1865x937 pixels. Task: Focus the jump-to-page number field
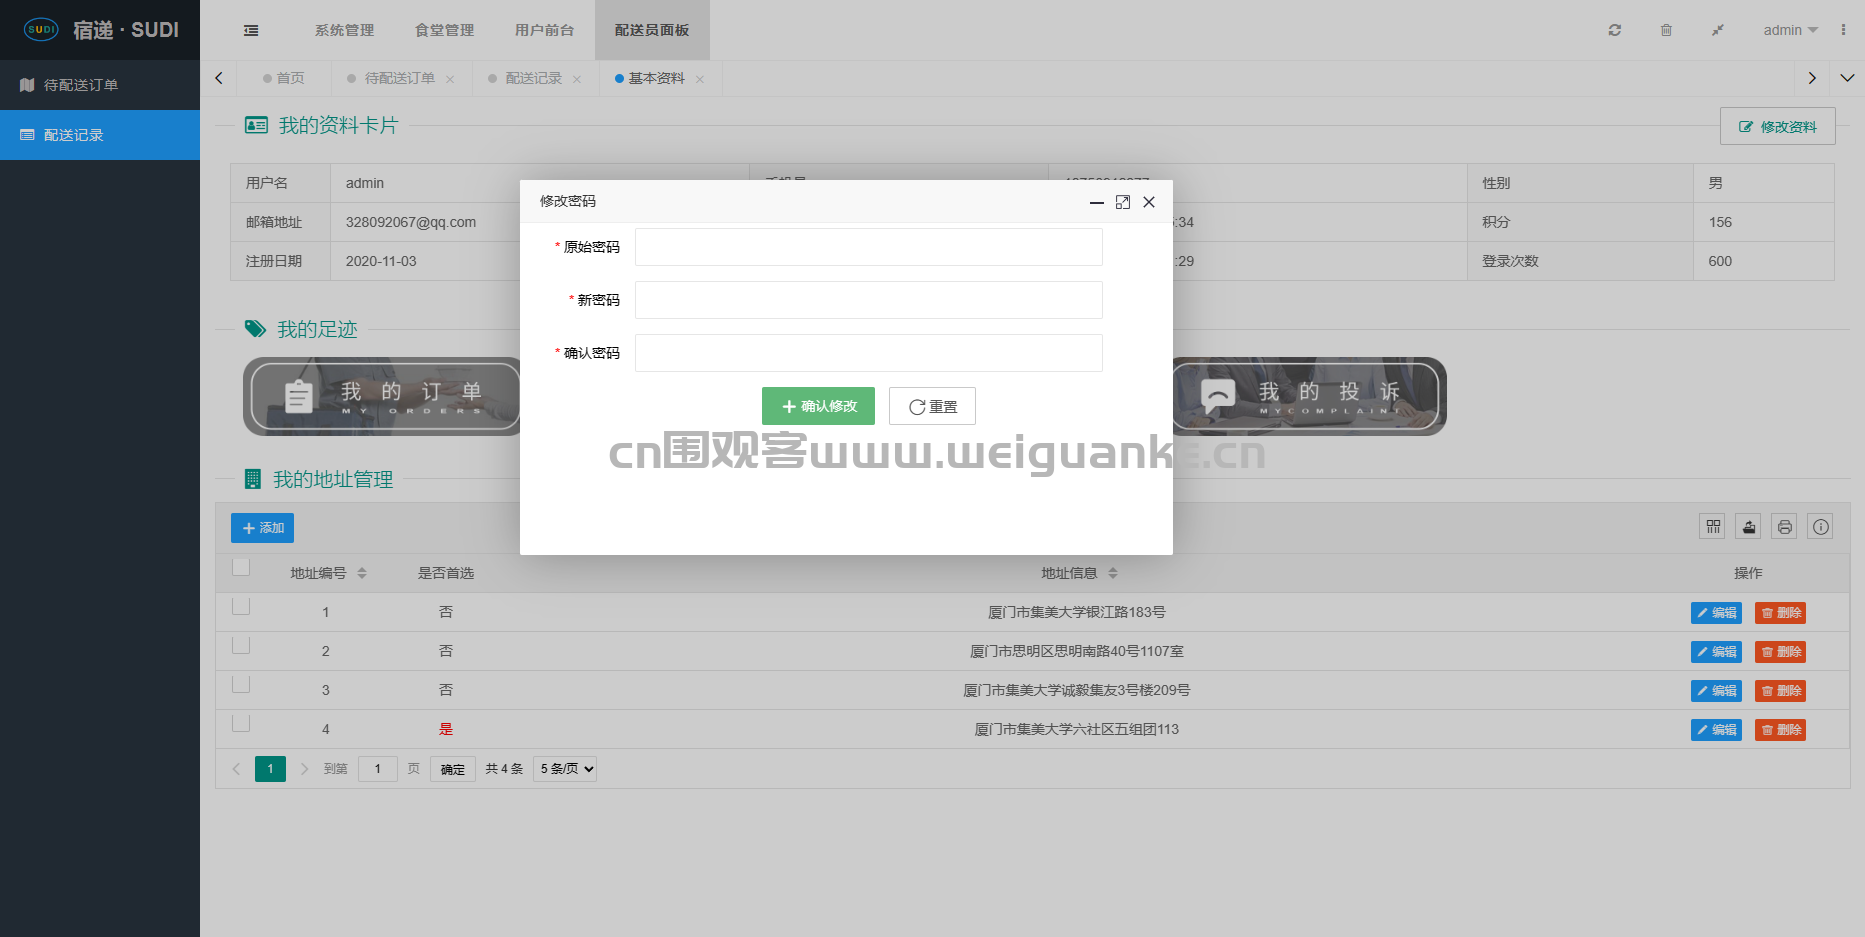[x=378, y=769]
